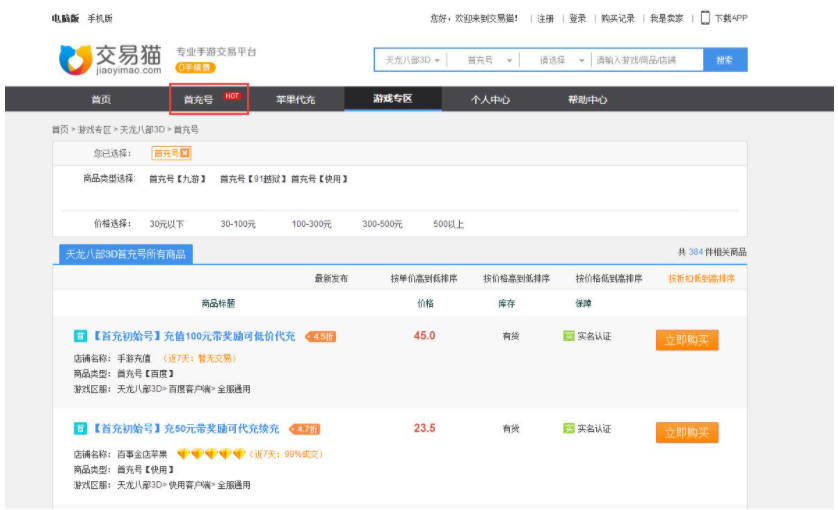Click 近7天: 暂无交易 text
Image resolution: width=838 pixels, height=510 pixels.
click(x=200, y=358)
